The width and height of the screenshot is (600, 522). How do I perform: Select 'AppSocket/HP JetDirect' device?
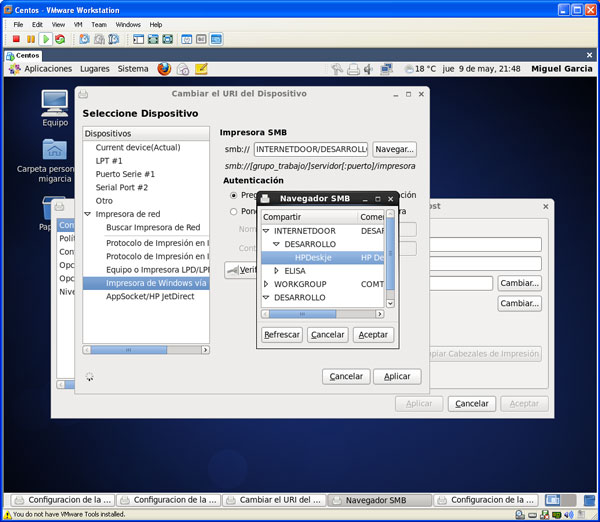pyautogui.click(x=150, y=297)
